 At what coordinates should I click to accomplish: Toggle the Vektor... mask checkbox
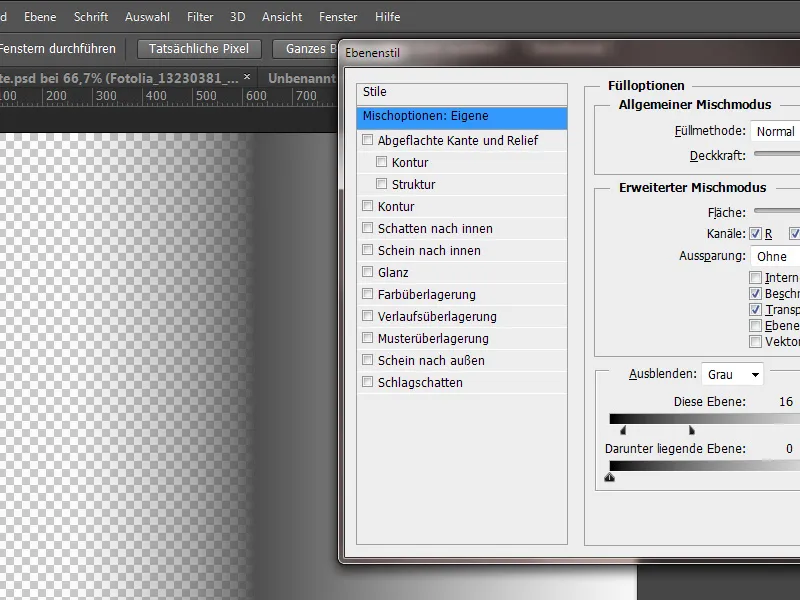click(755, 341)
